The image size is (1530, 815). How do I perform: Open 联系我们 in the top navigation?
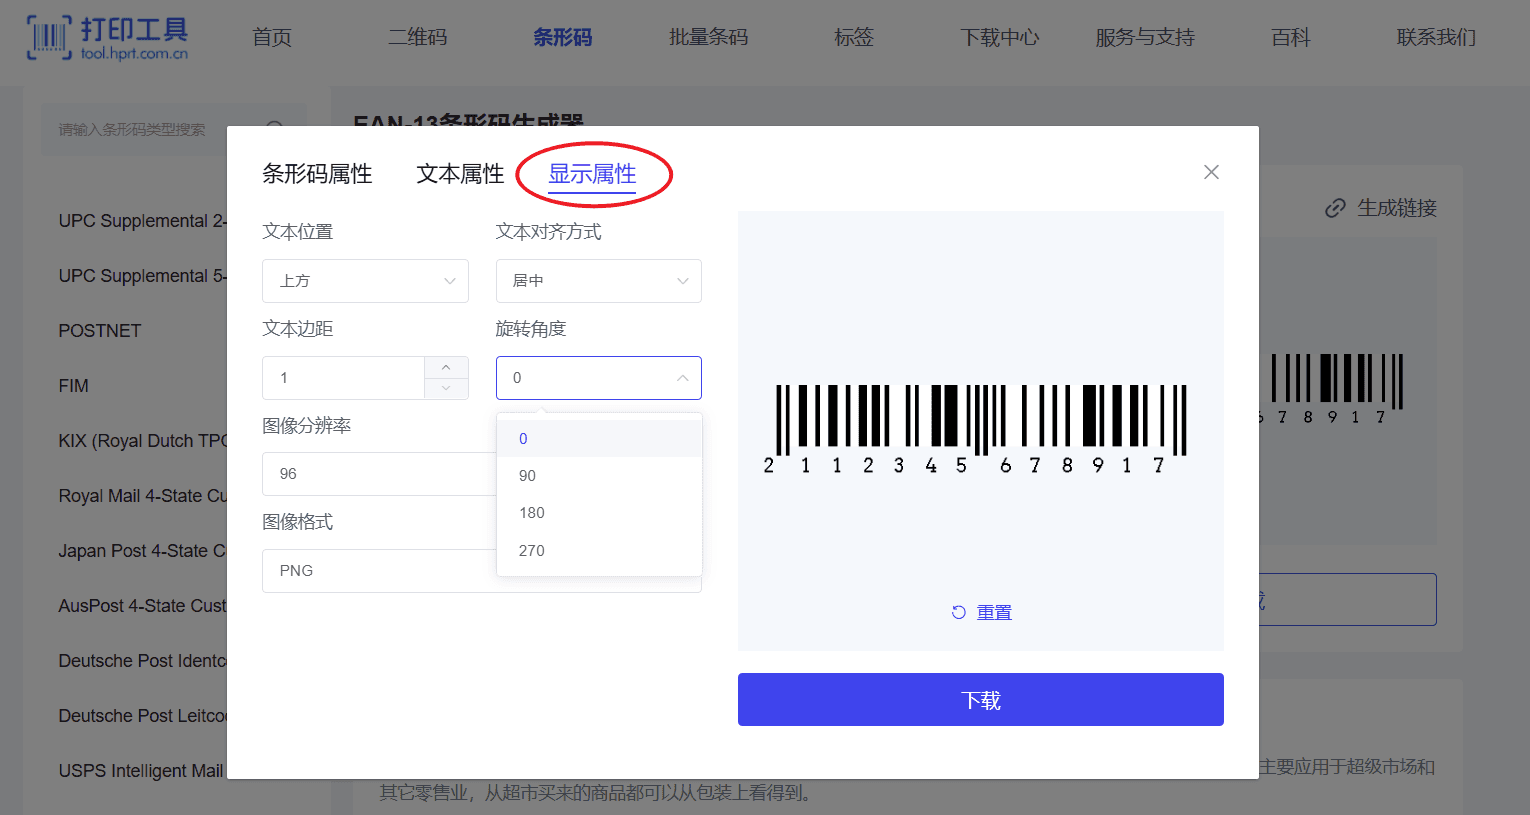pyautogui.click(x=1436, y=38)
